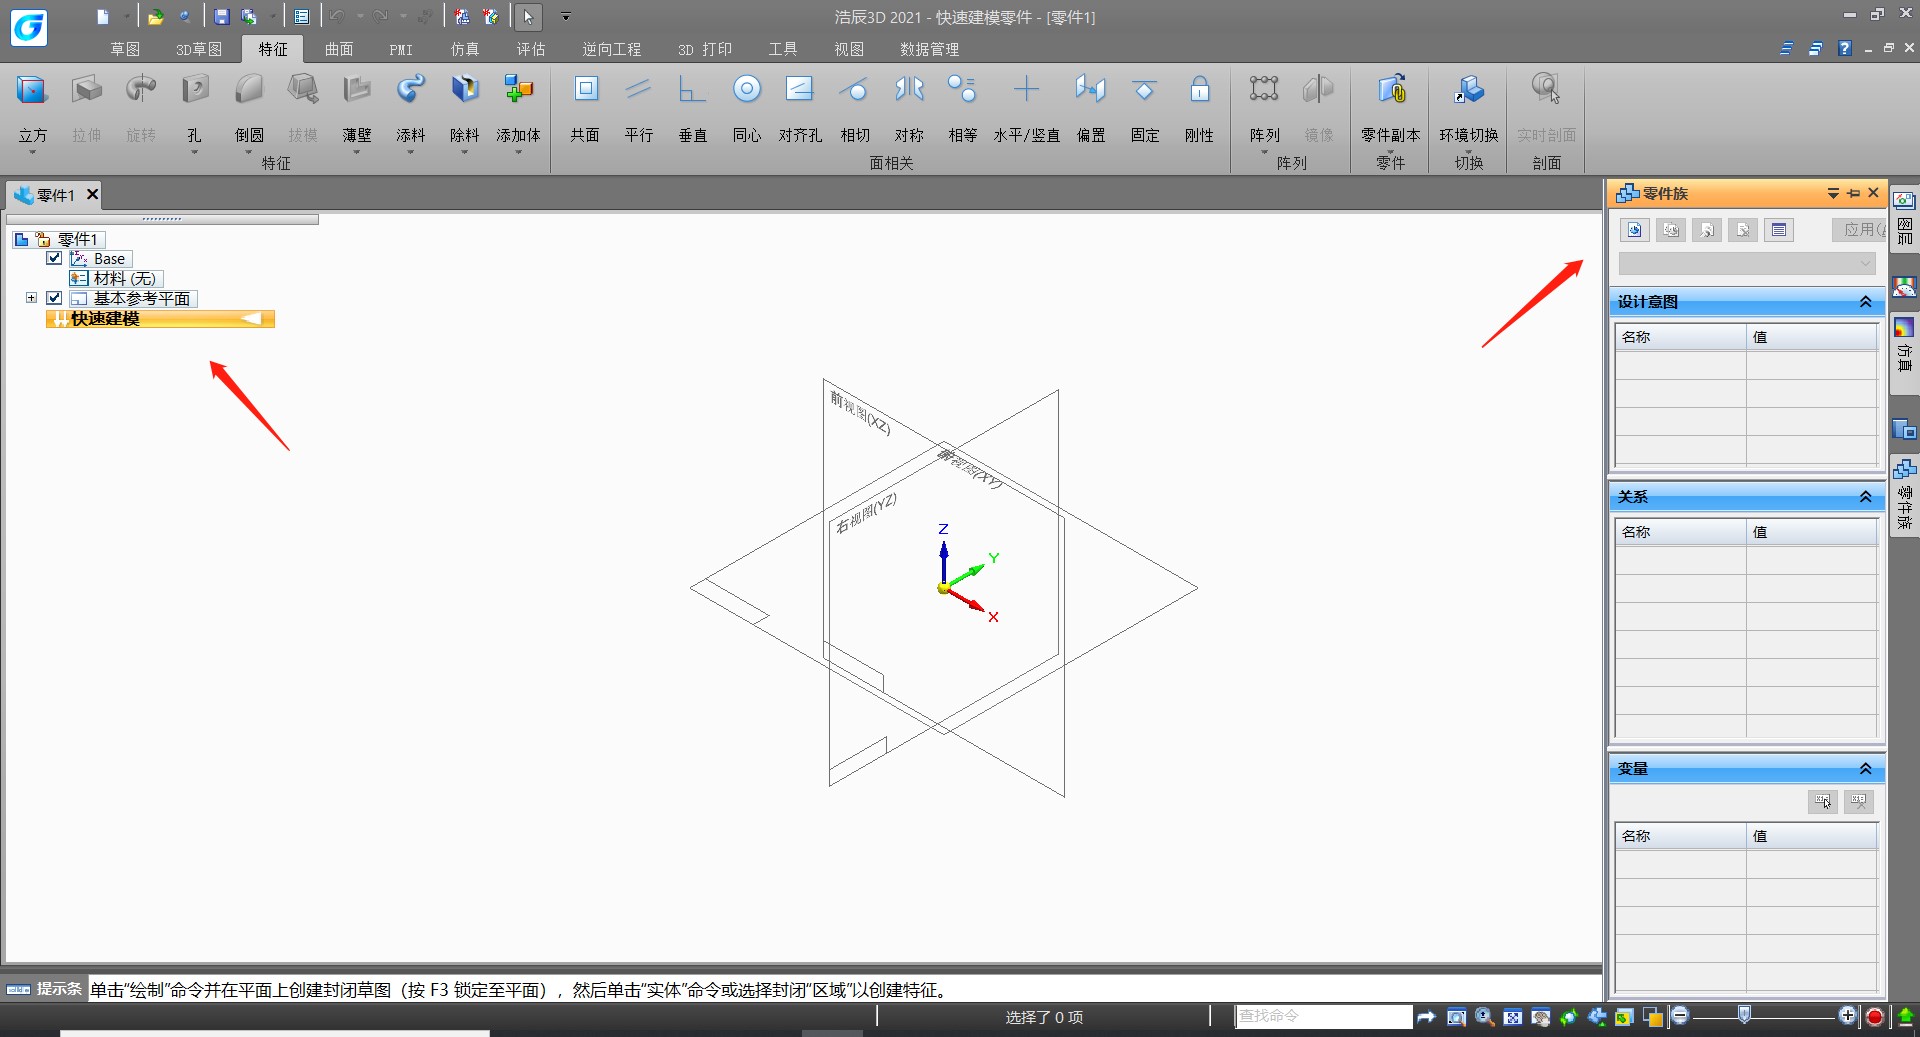Image resolution: width=1920 pixels, height=1037 pixels.
Task: Switch to the 曲面 ribbon tab
Action: tap(339, 49)
